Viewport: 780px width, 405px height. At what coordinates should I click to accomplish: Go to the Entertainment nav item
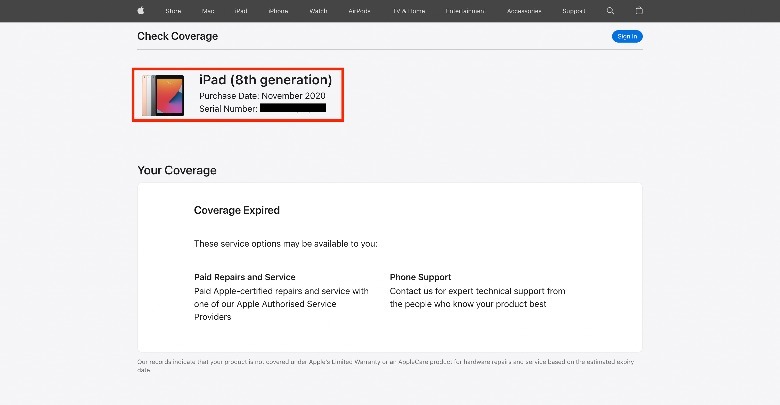point(465,11)
